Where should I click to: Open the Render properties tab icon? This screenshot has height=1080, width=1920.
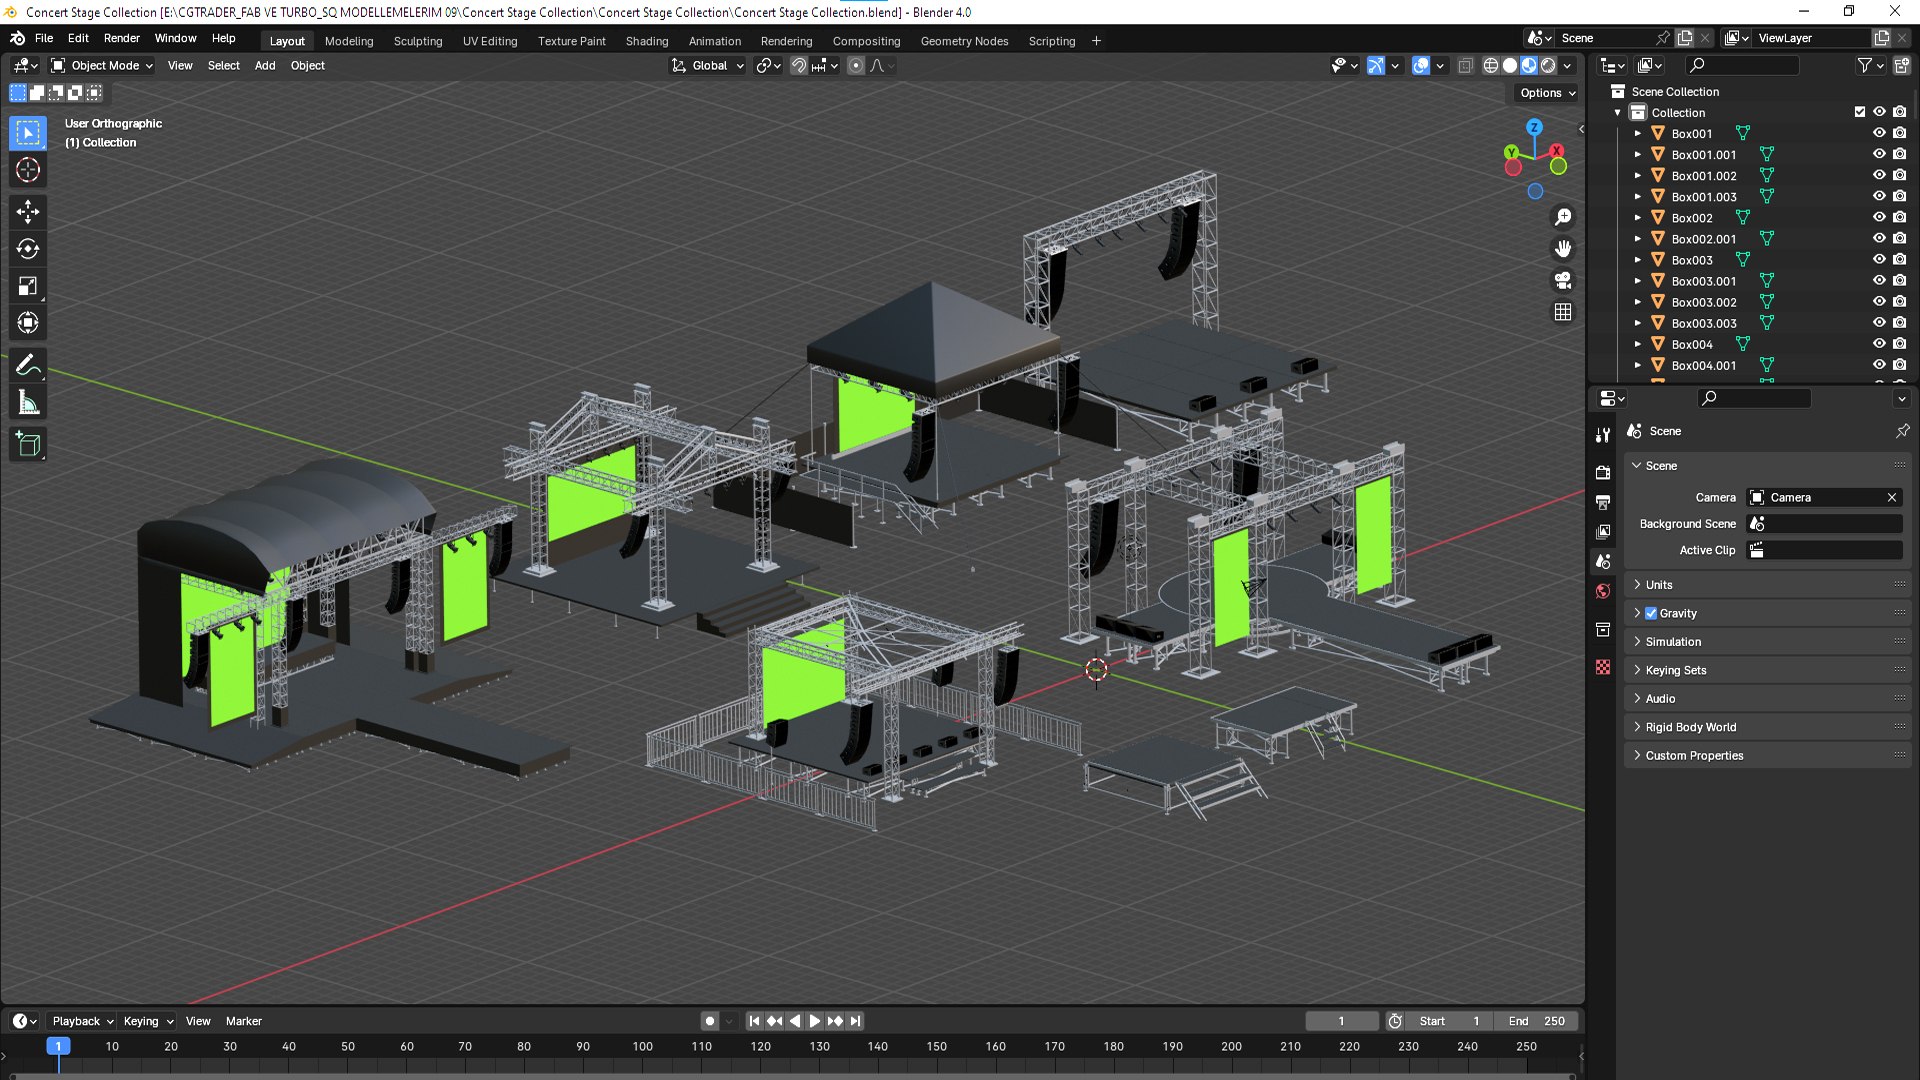tap(1603, 472)
